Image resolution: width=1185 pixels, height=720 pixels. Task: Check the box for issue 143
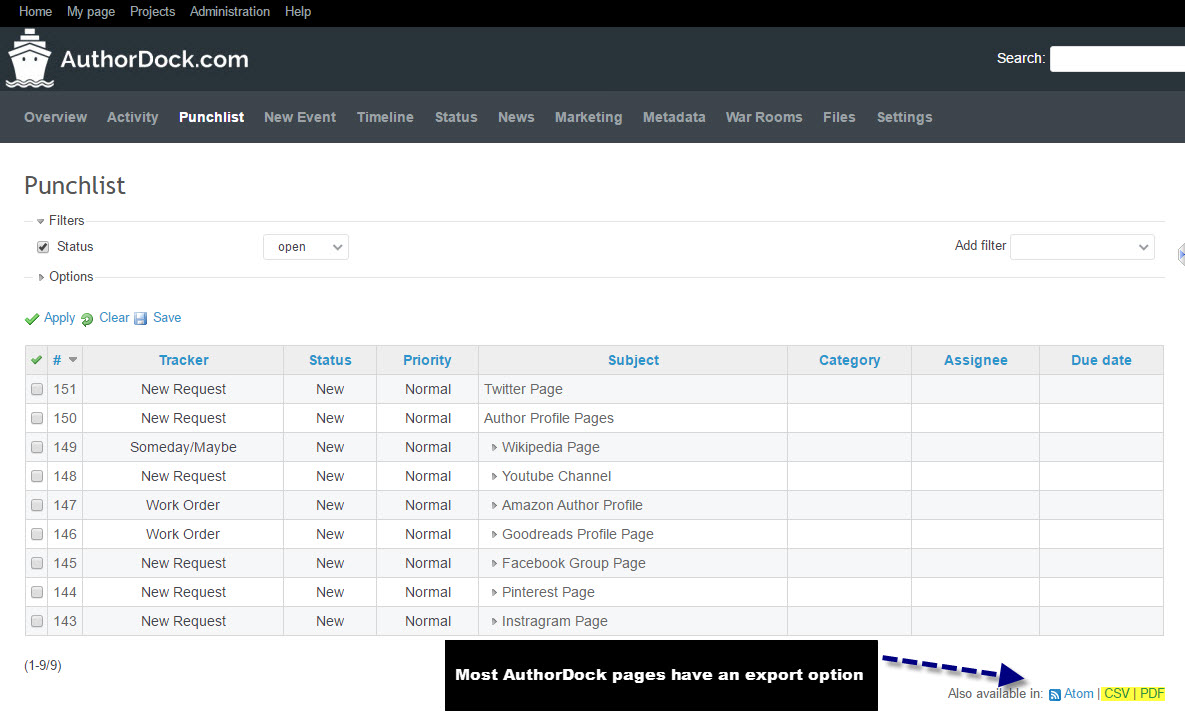pyautogui.click(x=36, y=621)
